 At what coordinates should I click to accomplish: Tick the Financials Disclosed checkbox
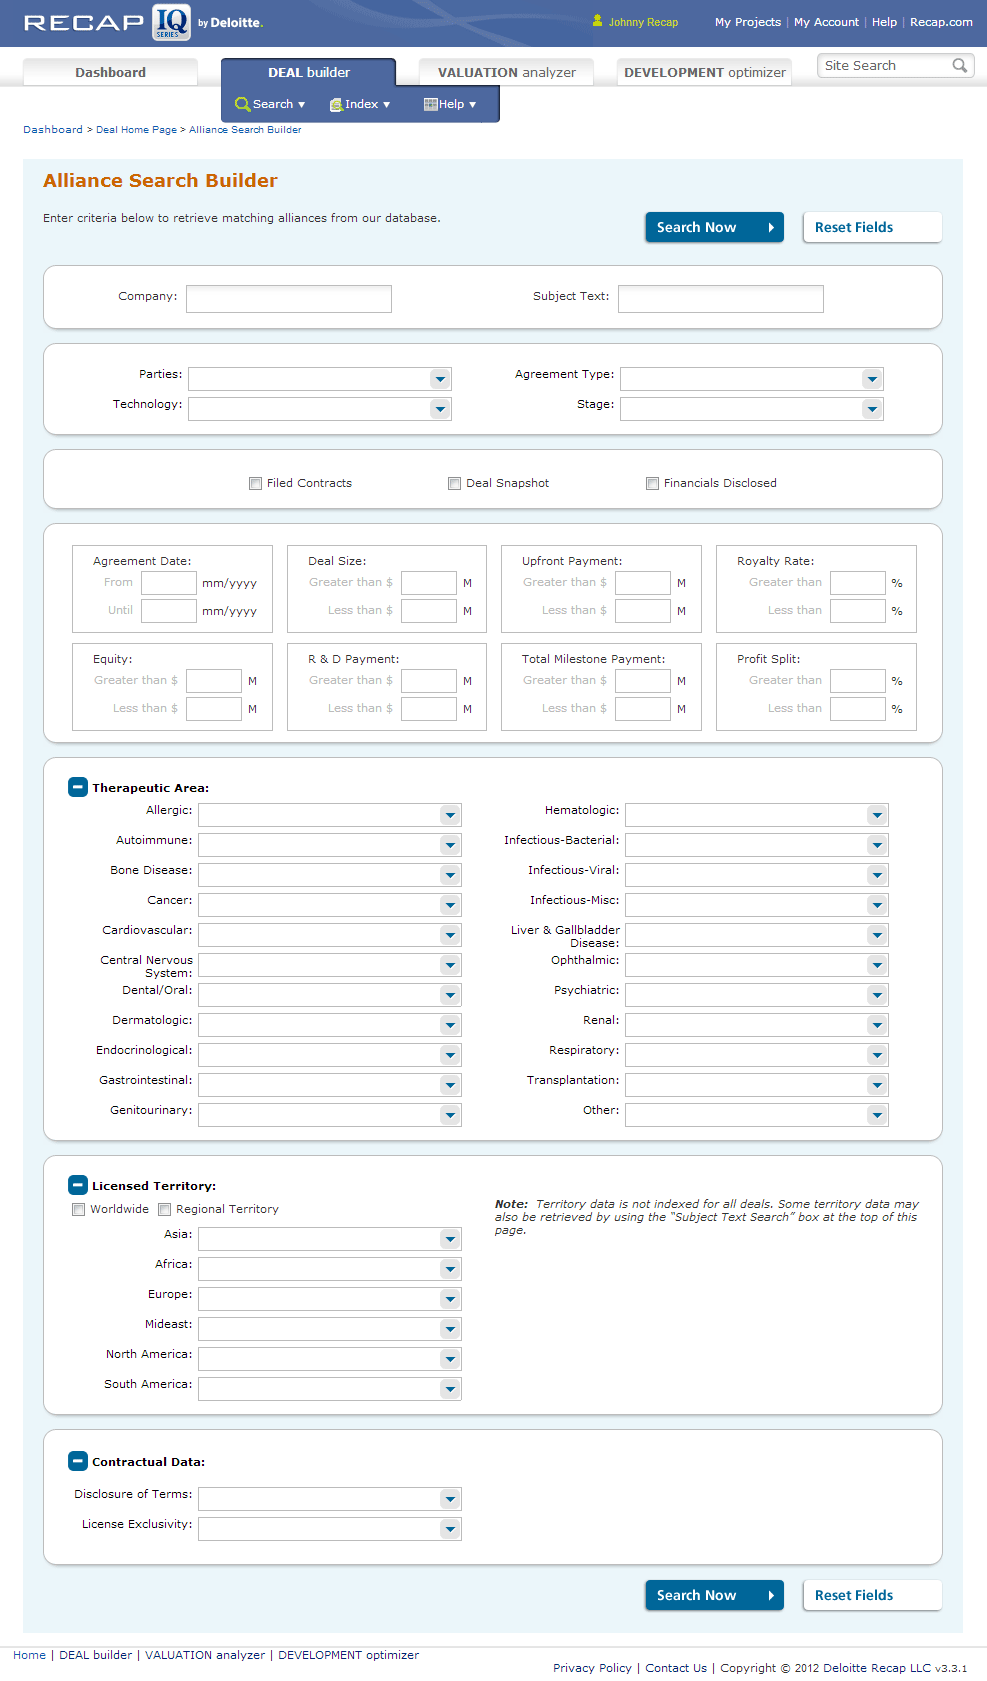[x=653, y=483]
